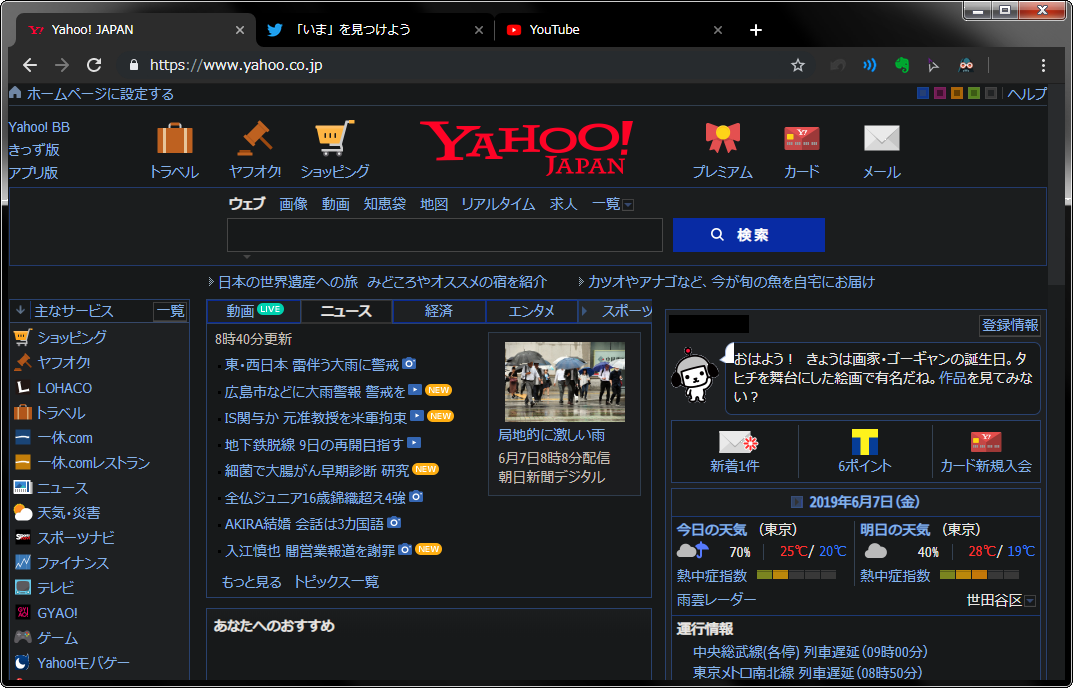Open 一覧 button beside 主なサービス
This screenshot has height=688, width=1073.
click(170, 311)
